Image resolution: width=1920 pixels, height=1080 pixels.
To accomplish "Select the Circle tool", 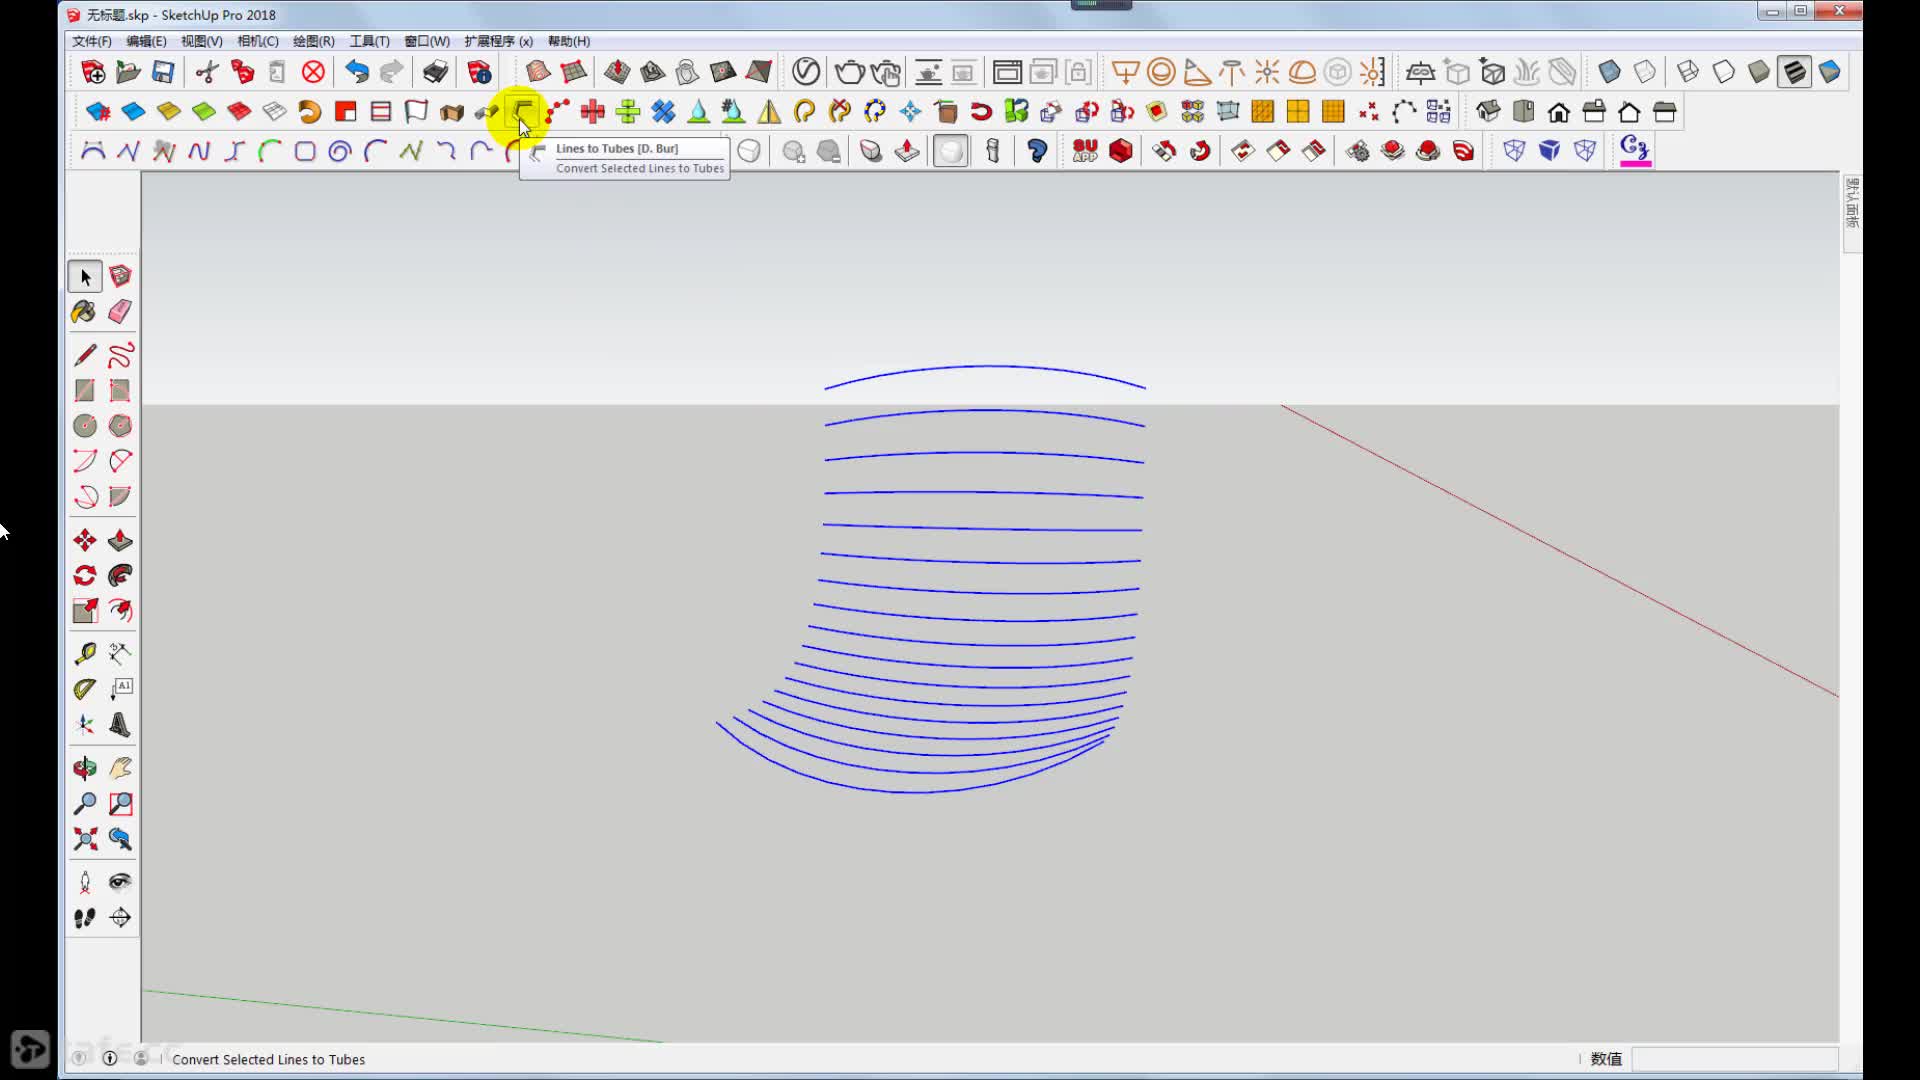I will click(85, 426).
